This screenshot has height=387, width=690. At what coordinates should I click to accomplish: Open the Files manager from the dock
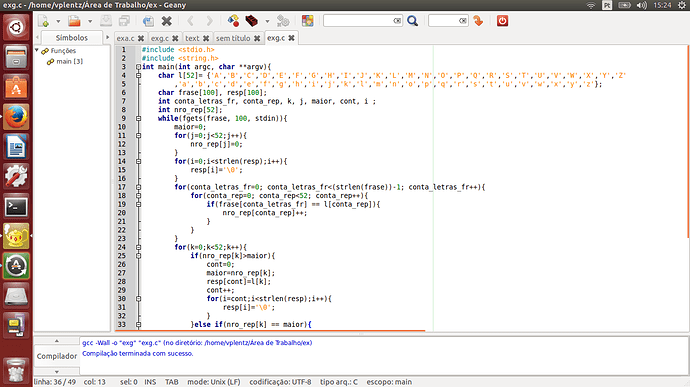click(x=16, y=57)
